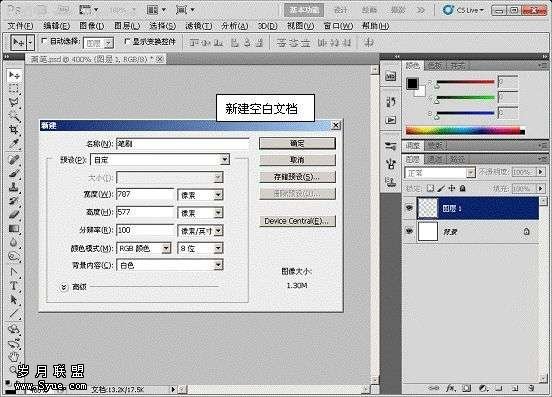This screenshot has height=397, width=552.
Task: Select the Crop tool
Action: click(x=14, y=130)
